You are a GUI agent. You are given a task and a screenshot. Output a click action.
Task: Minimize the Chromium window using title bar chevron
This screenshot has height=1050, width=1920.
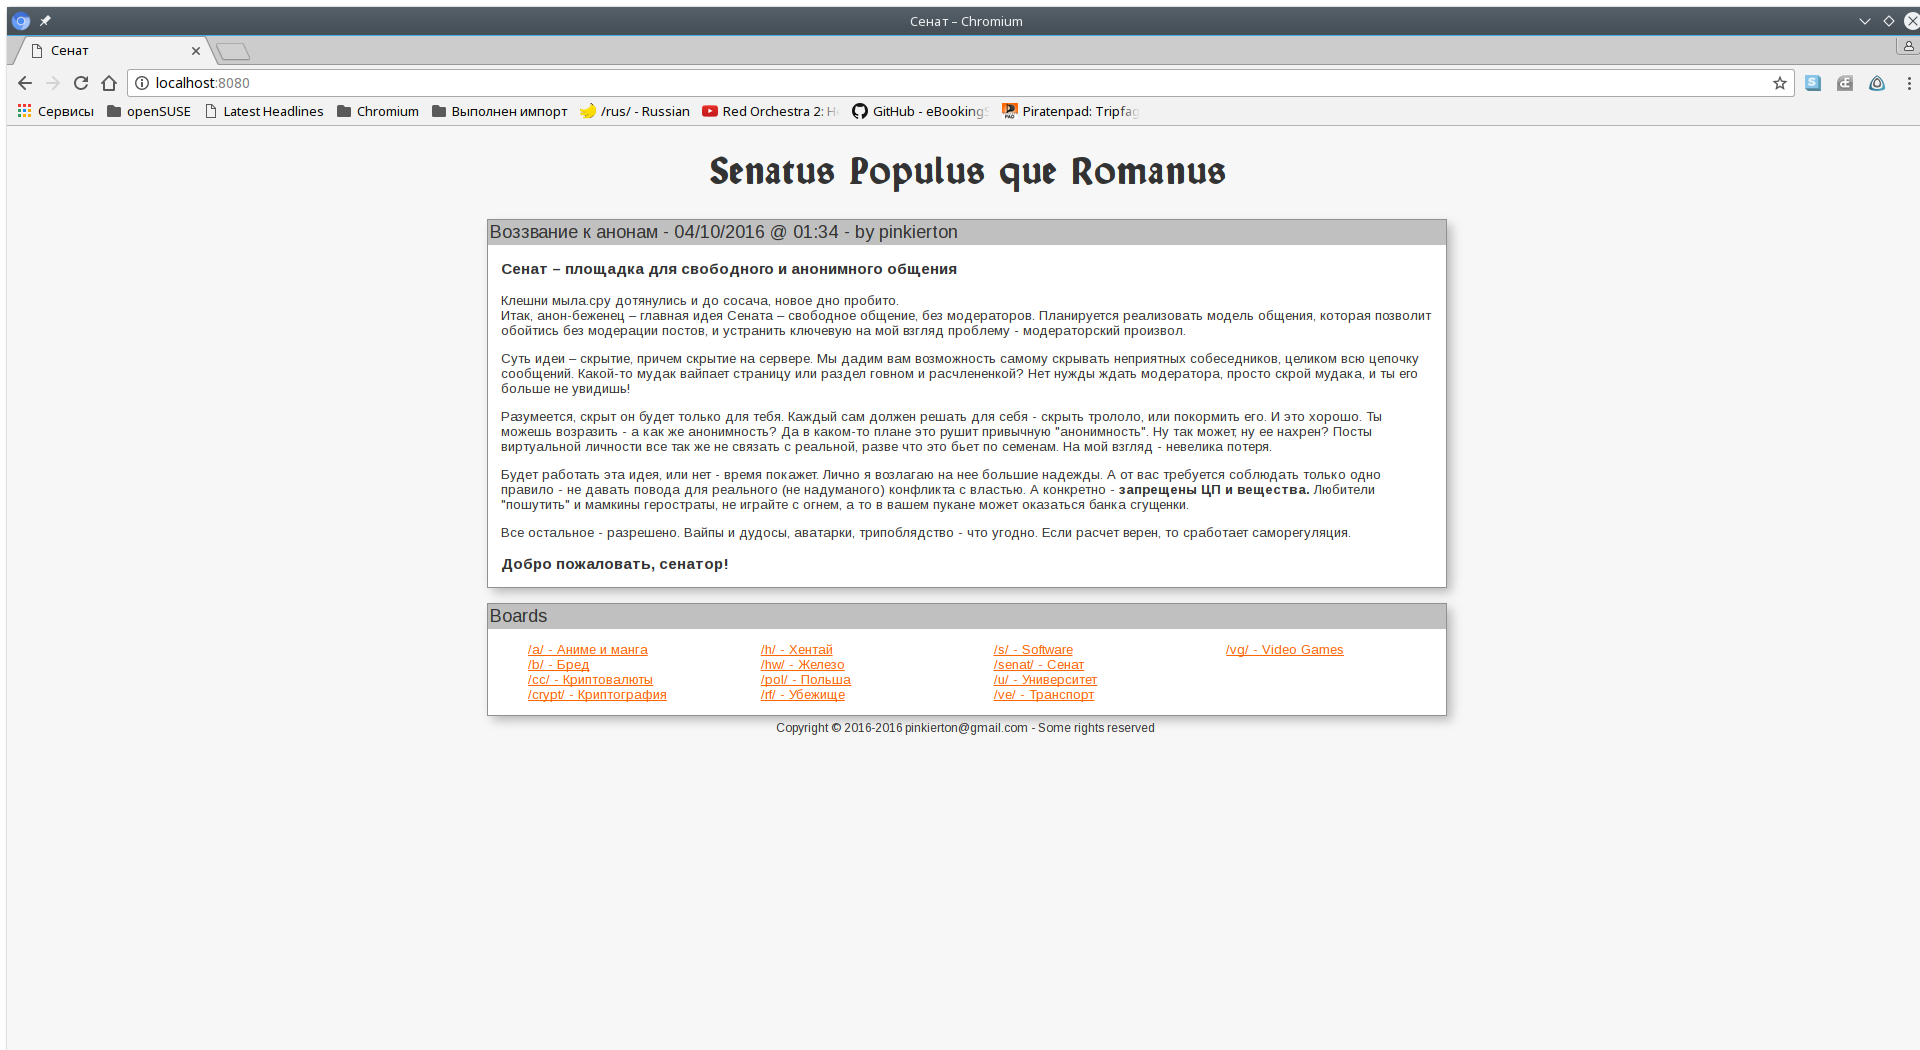pyautogui.click(x=1865, y=21)
